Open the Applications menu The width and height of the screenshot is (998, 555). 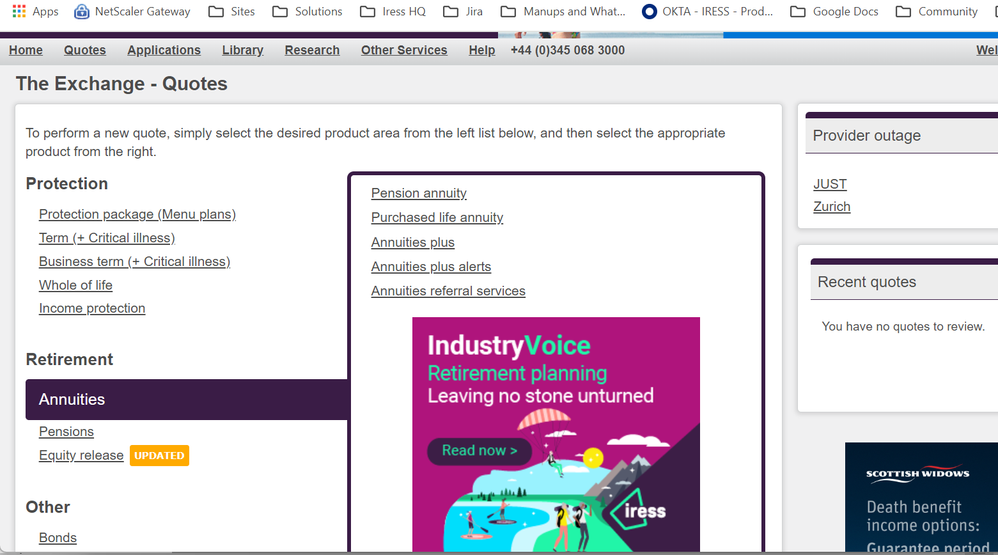164,50
